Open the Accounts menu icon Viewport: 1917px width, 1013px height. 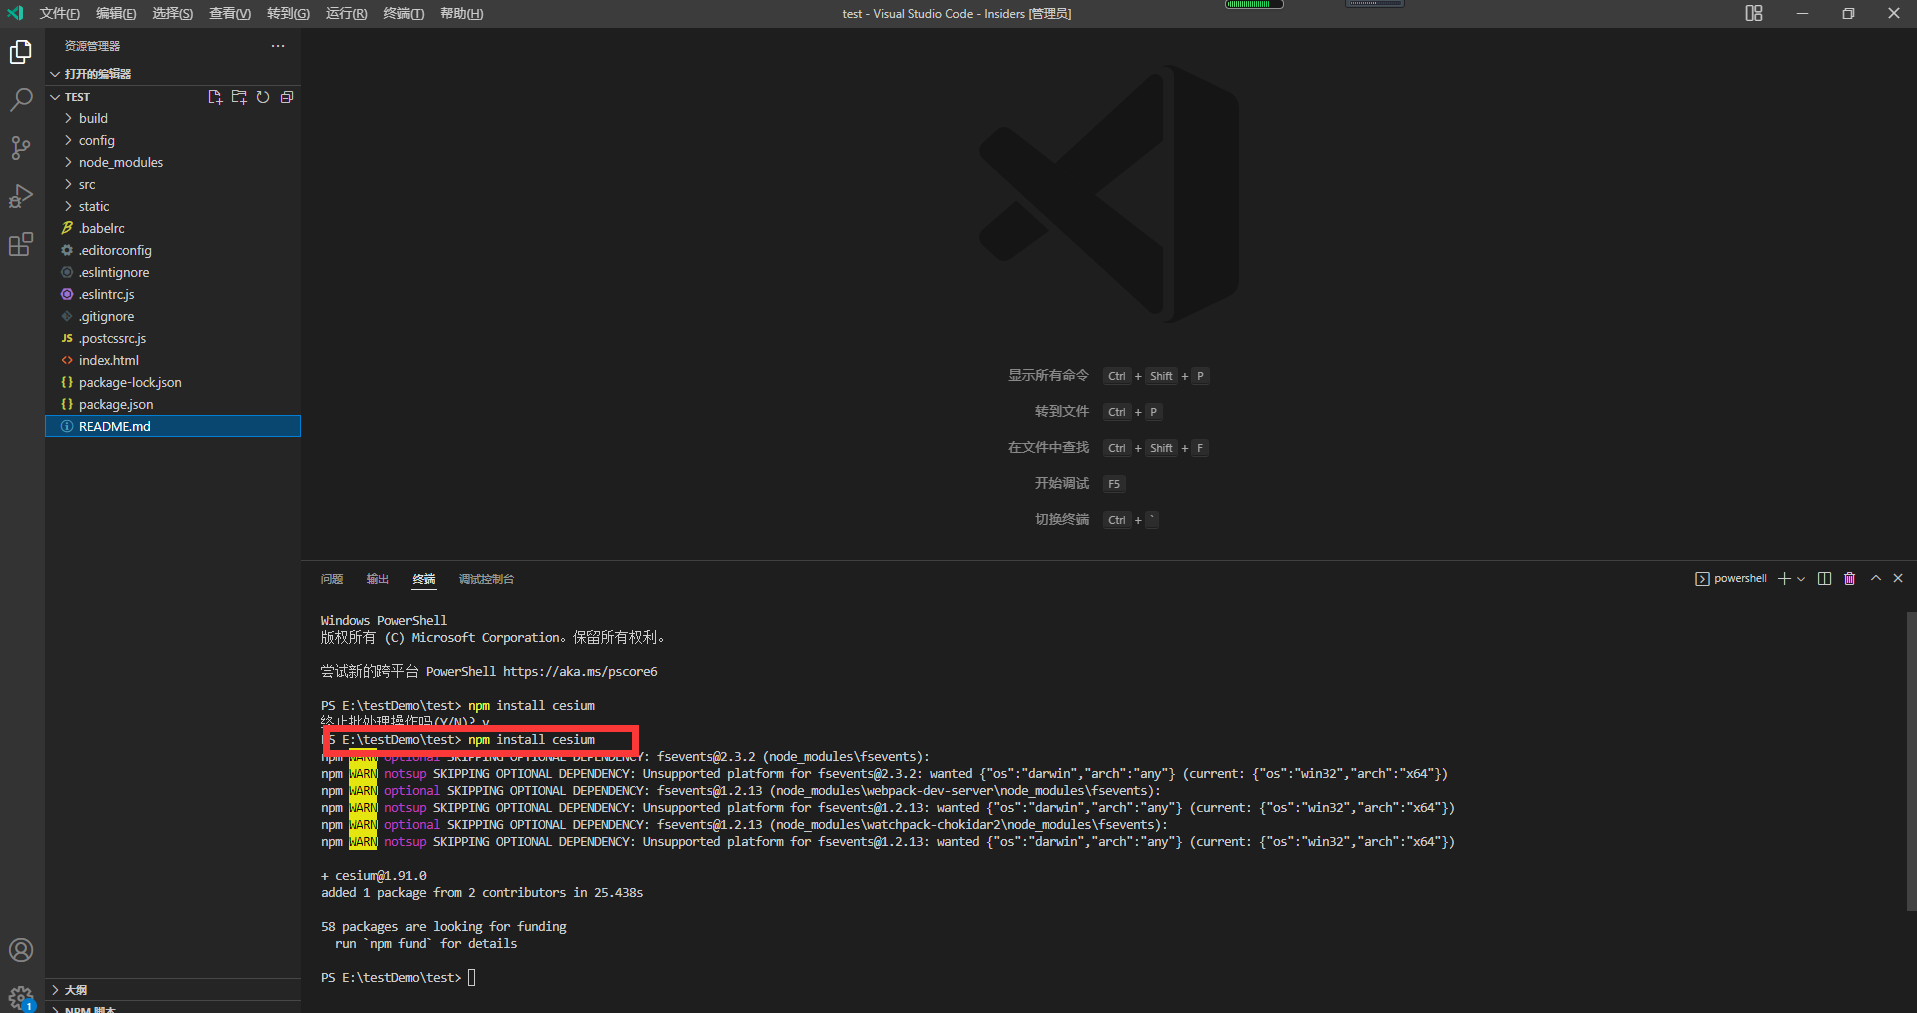21,950
